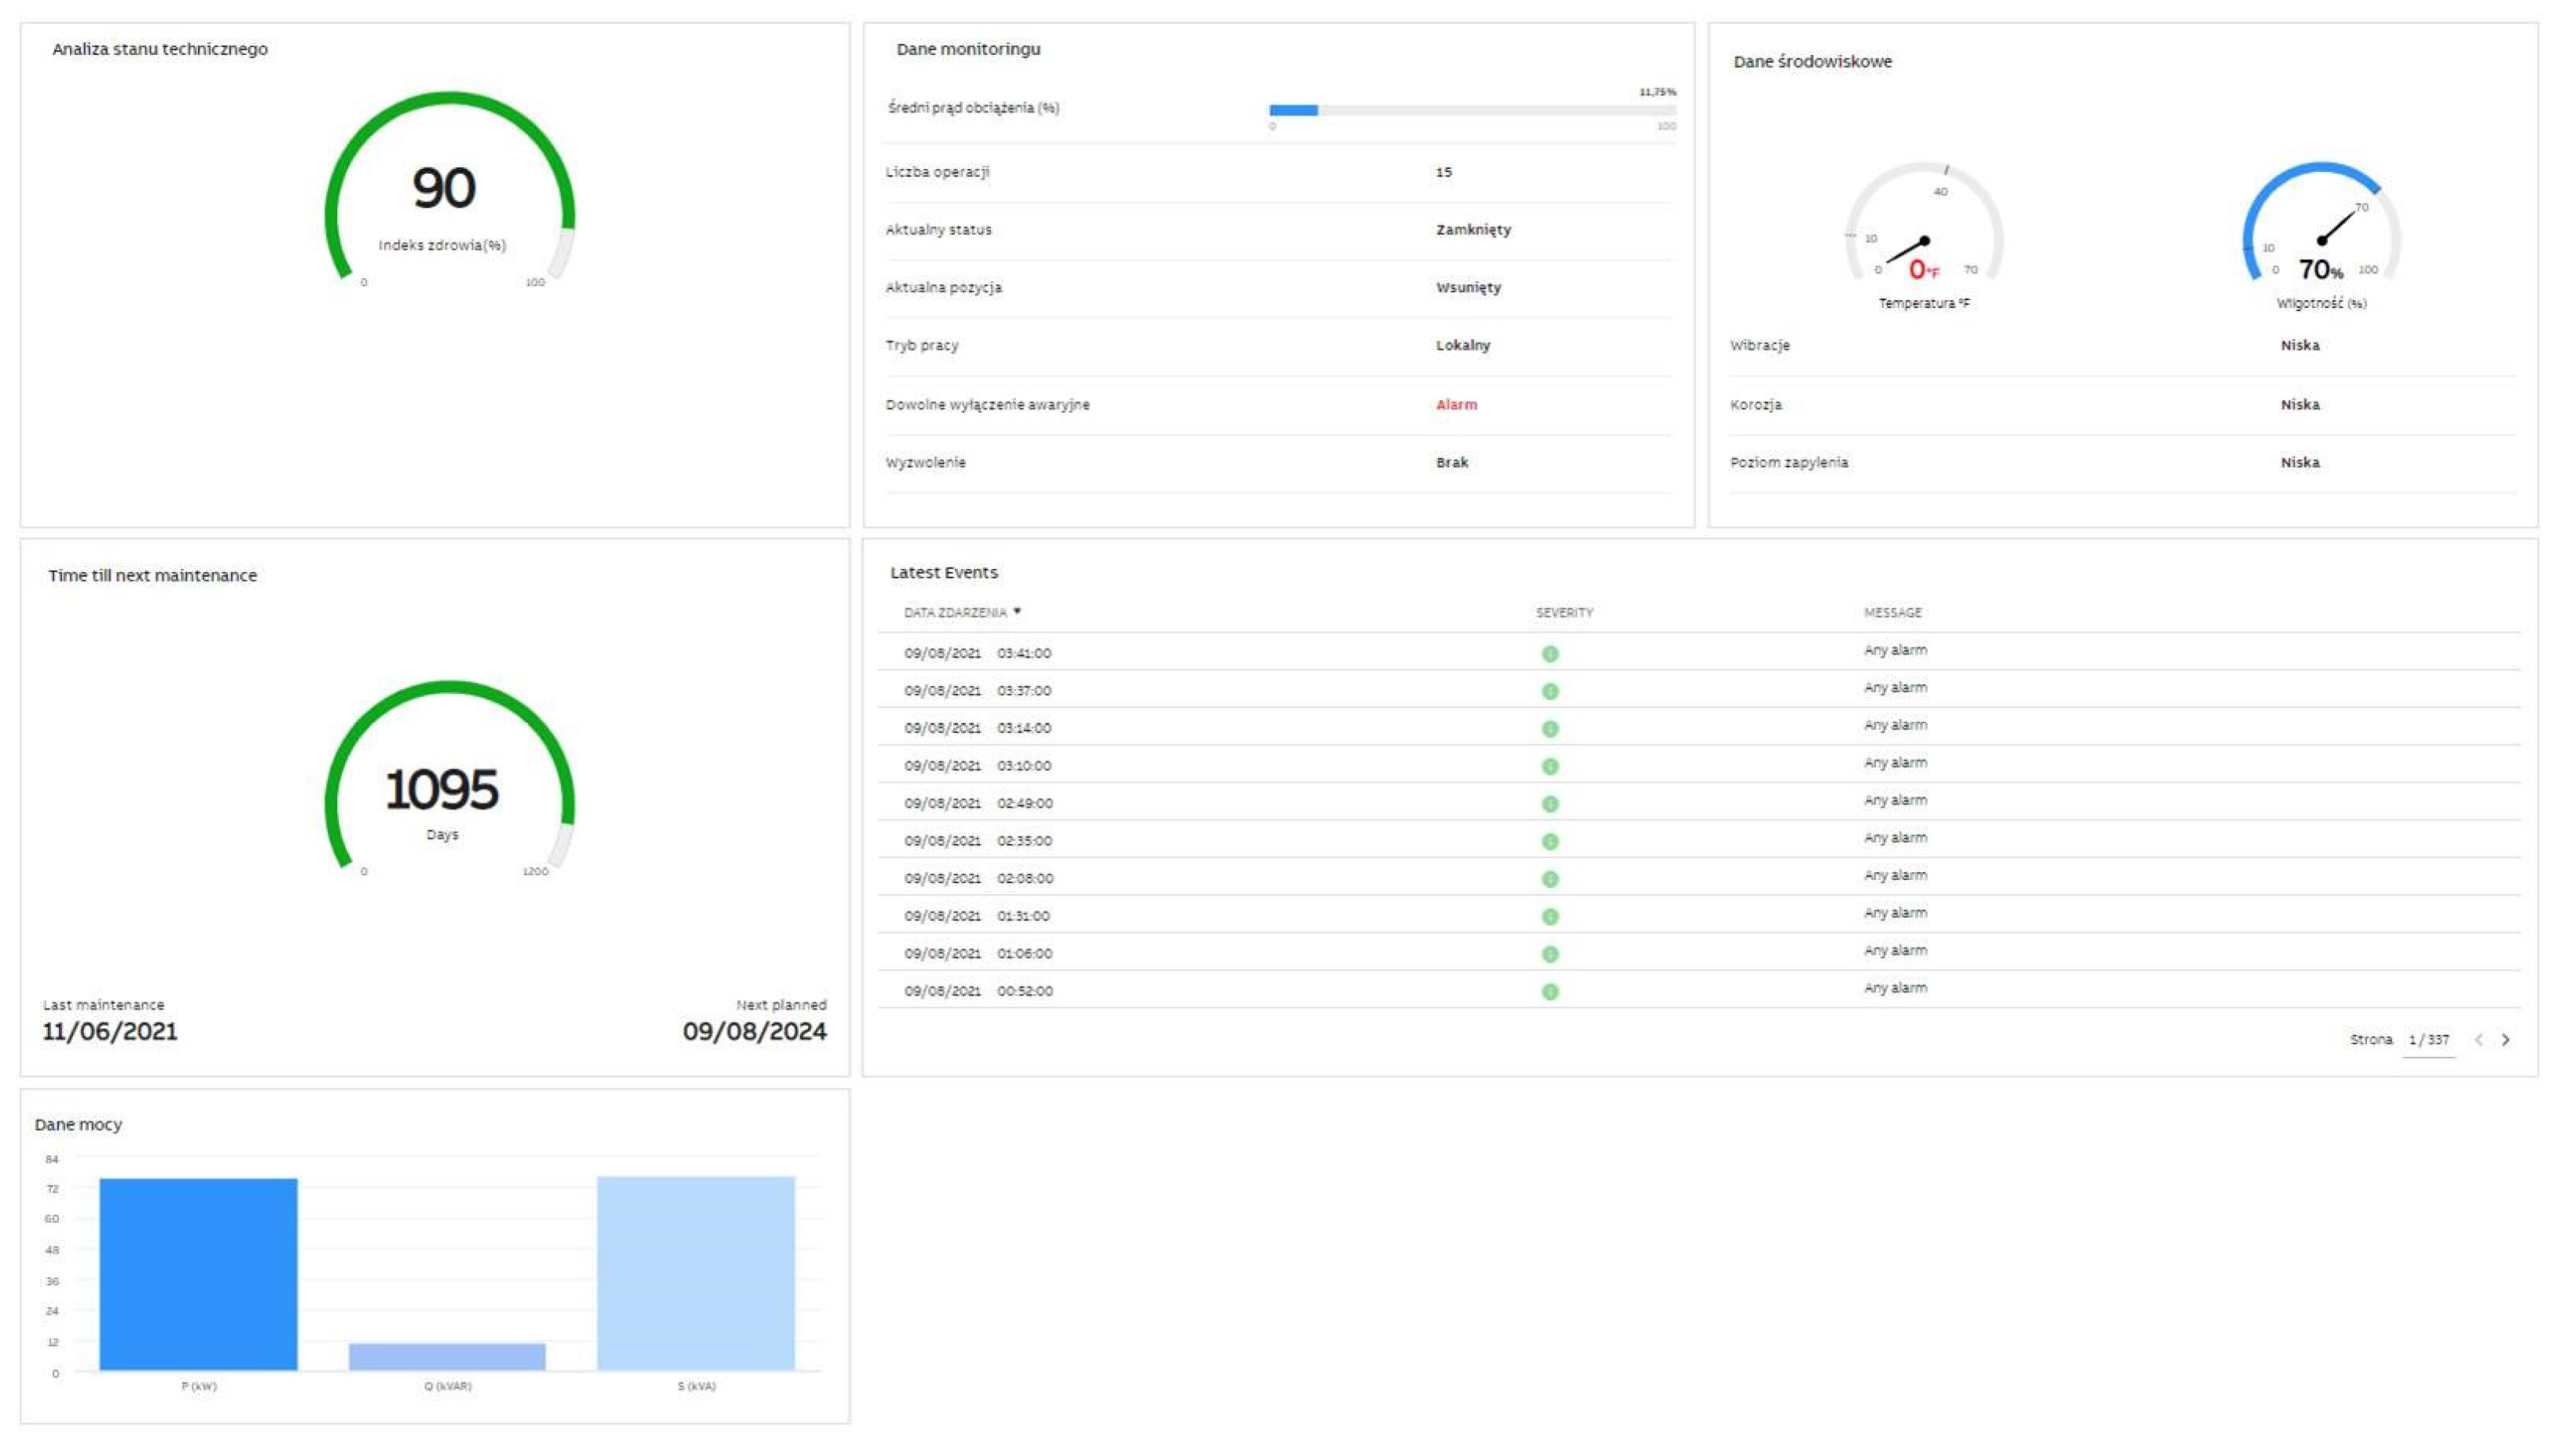Click previous events page arrow
2558x1456 pixels.
pyautogui.click(x=2478, y=1040)
